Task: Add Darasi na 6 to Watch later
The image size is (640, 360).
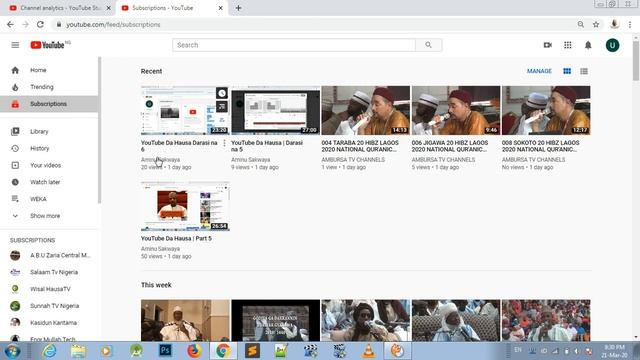Action: (222, 93)
